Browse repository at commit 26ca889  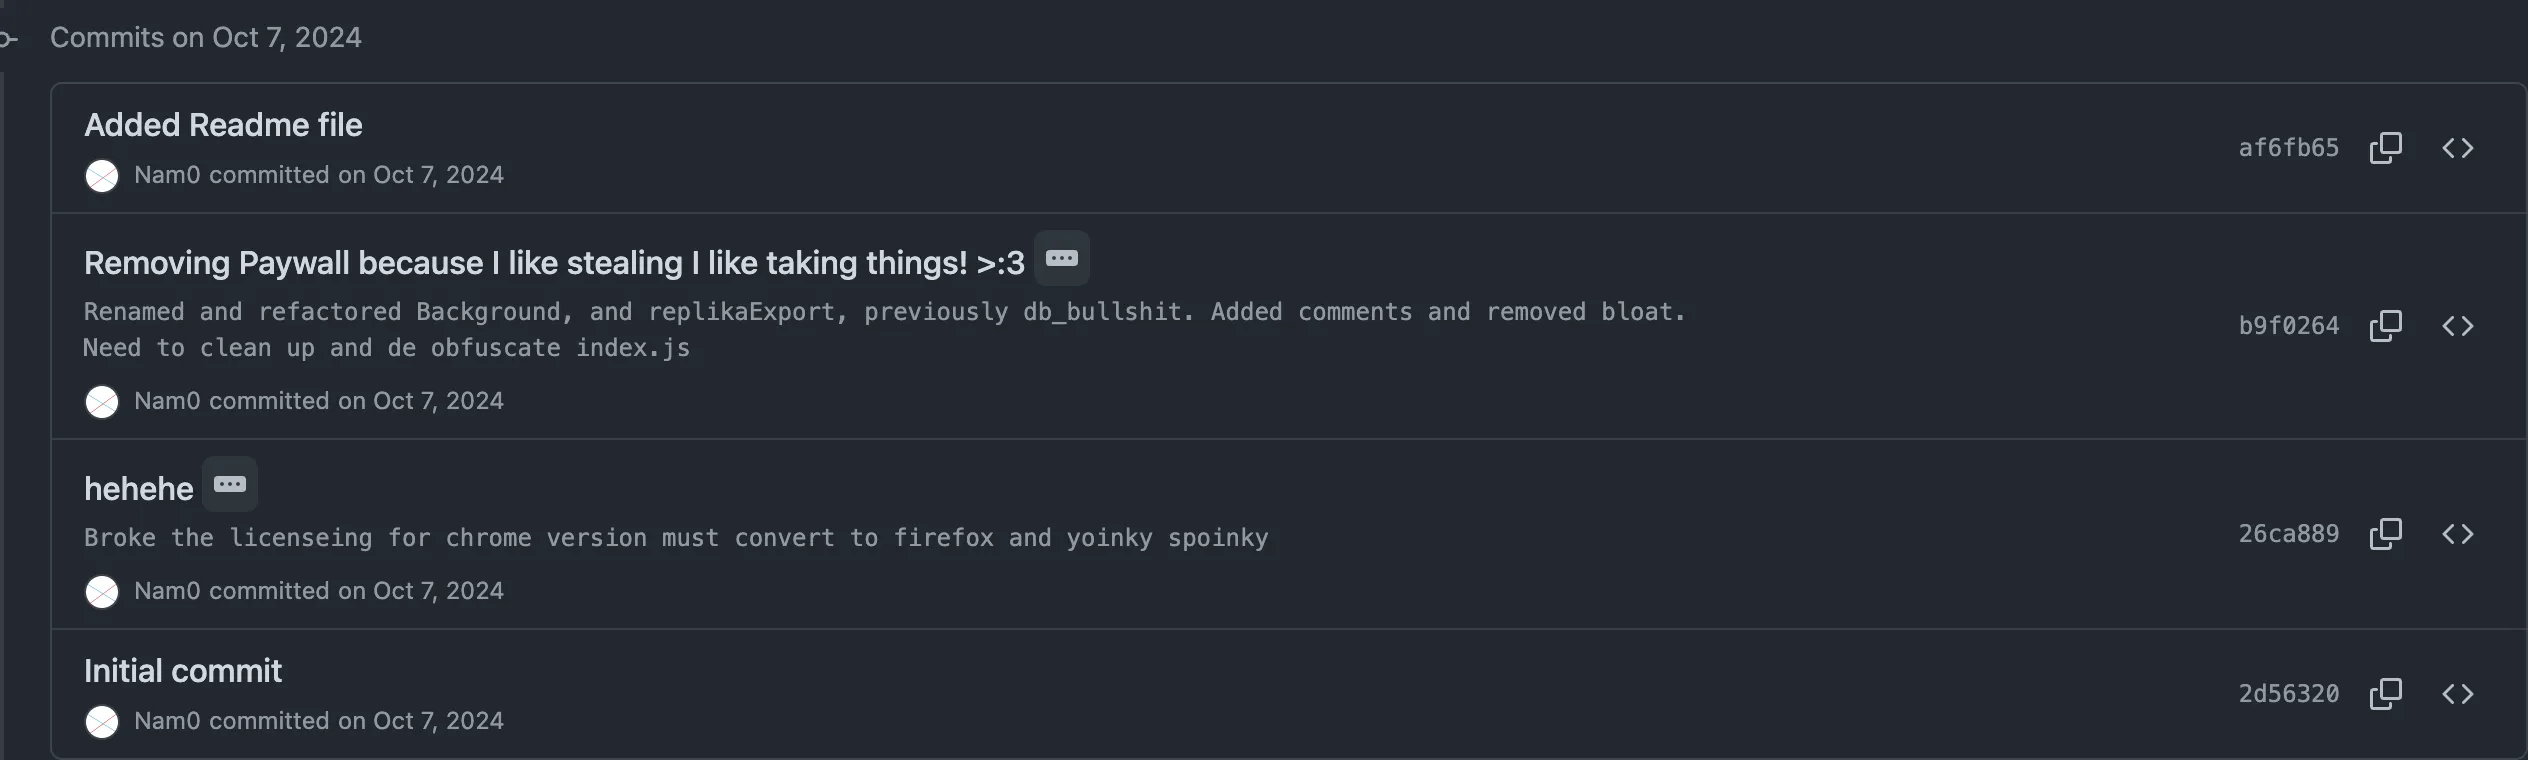pyautogui.click(x=2457, y=534)
